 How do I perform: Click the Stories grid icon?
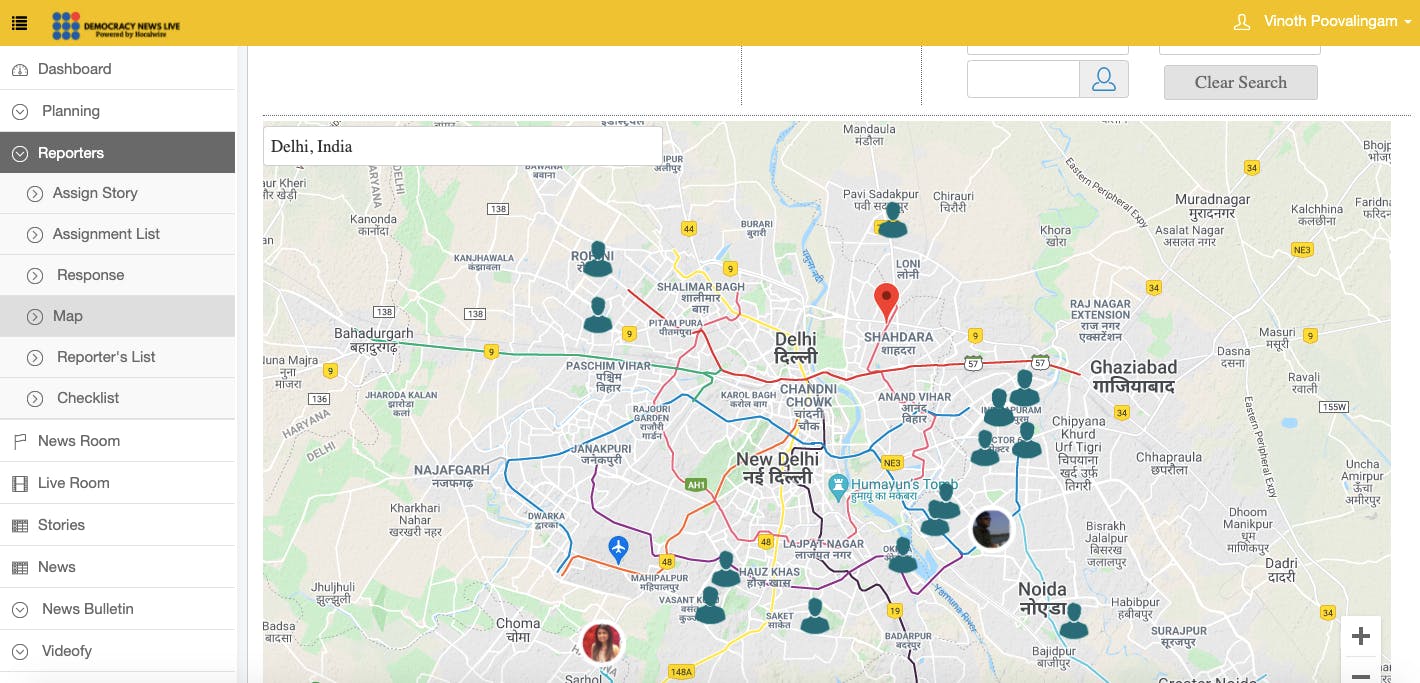(20, 526)
